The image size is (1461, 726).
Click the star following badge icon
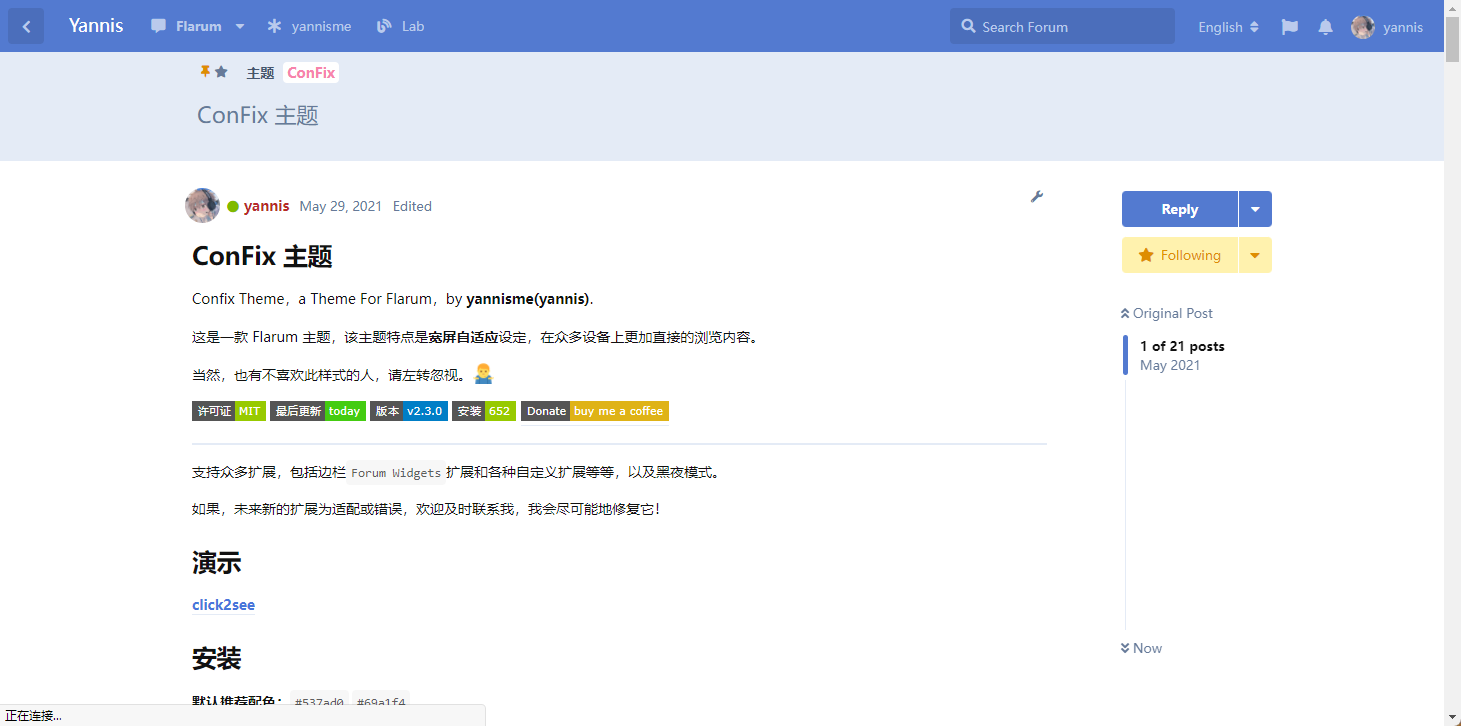tap(221, 72)
